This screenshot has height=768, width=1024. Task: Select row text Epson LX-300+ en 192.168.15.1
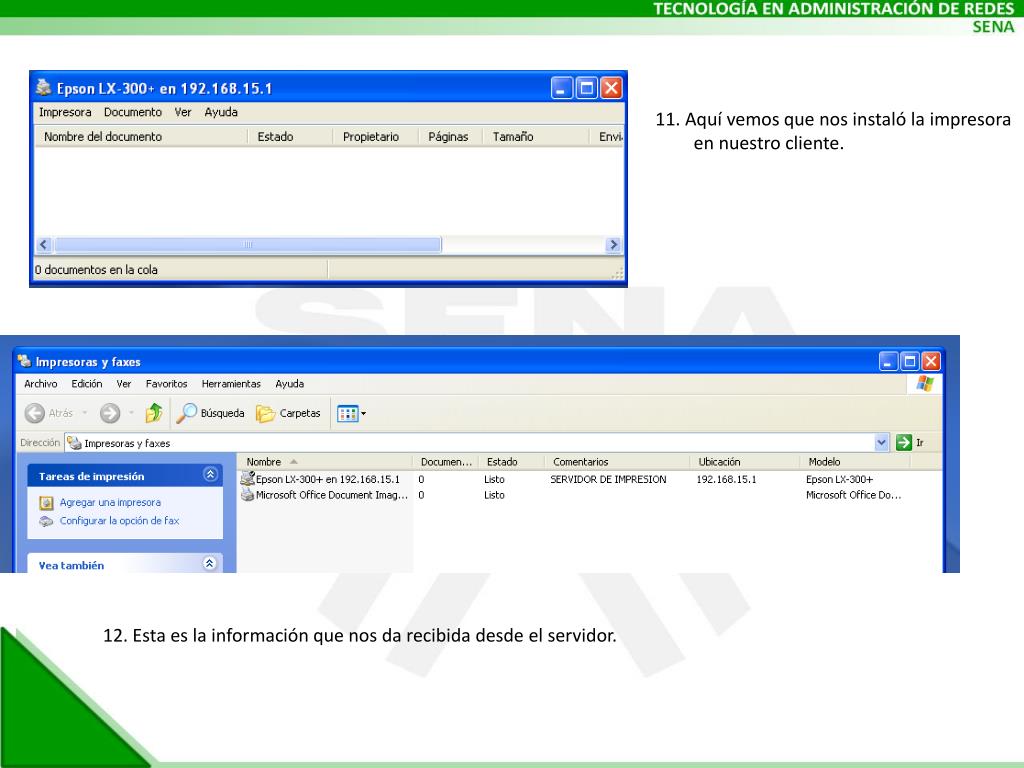click(328, 479)
